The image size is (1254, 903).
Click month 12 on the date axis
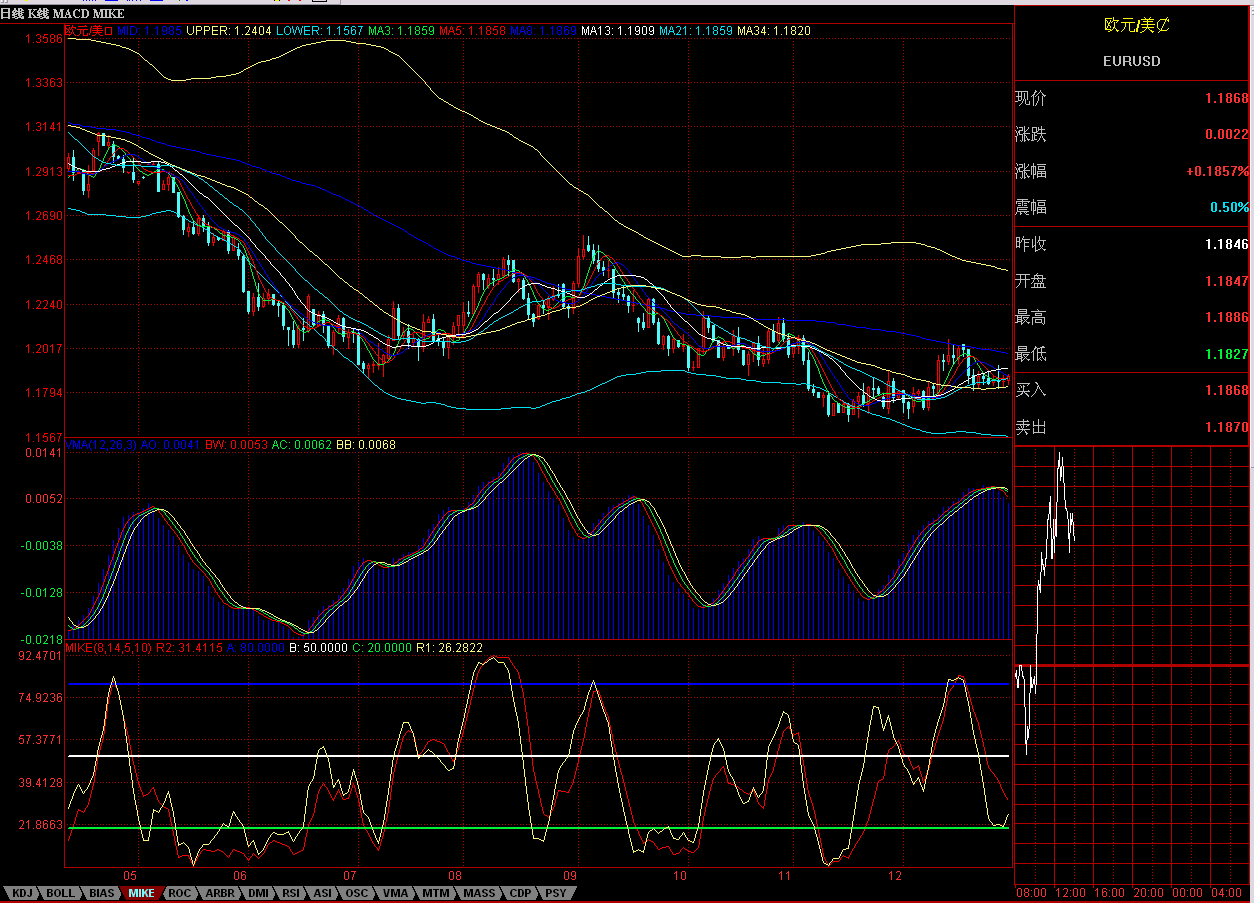pos(895,875)
